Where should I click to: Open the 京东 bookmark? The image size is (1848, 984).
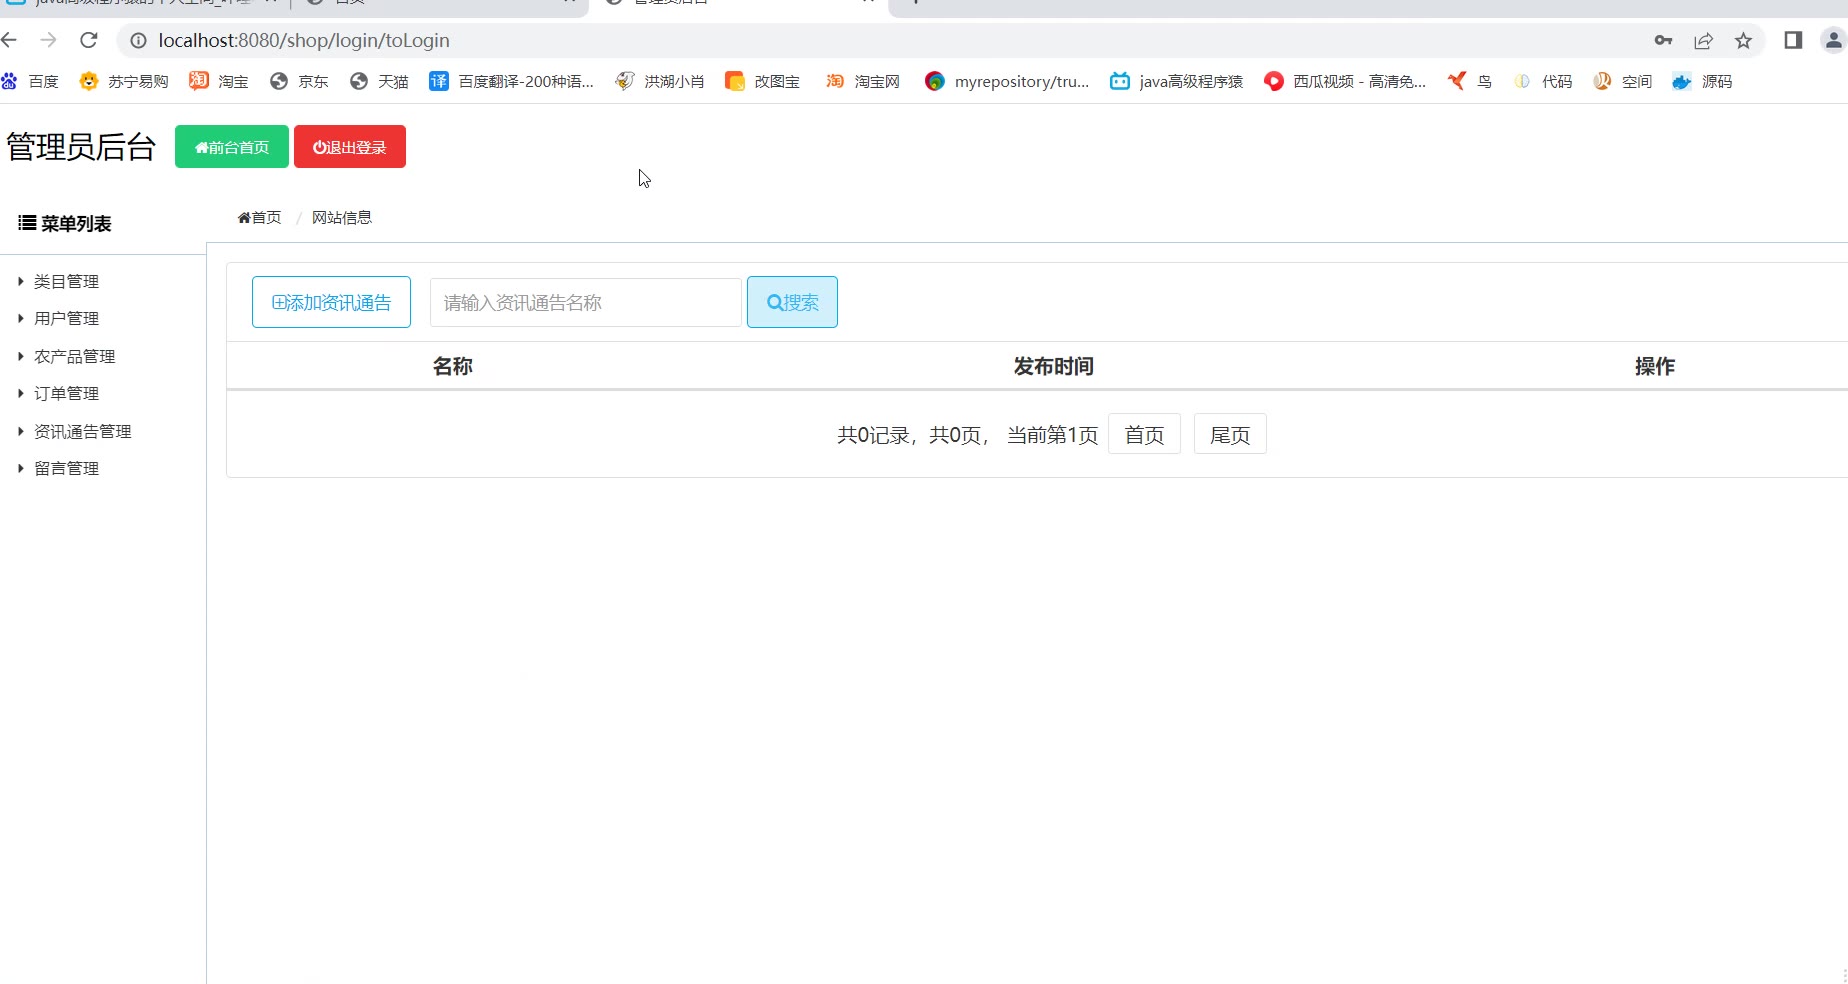[299, 81]
